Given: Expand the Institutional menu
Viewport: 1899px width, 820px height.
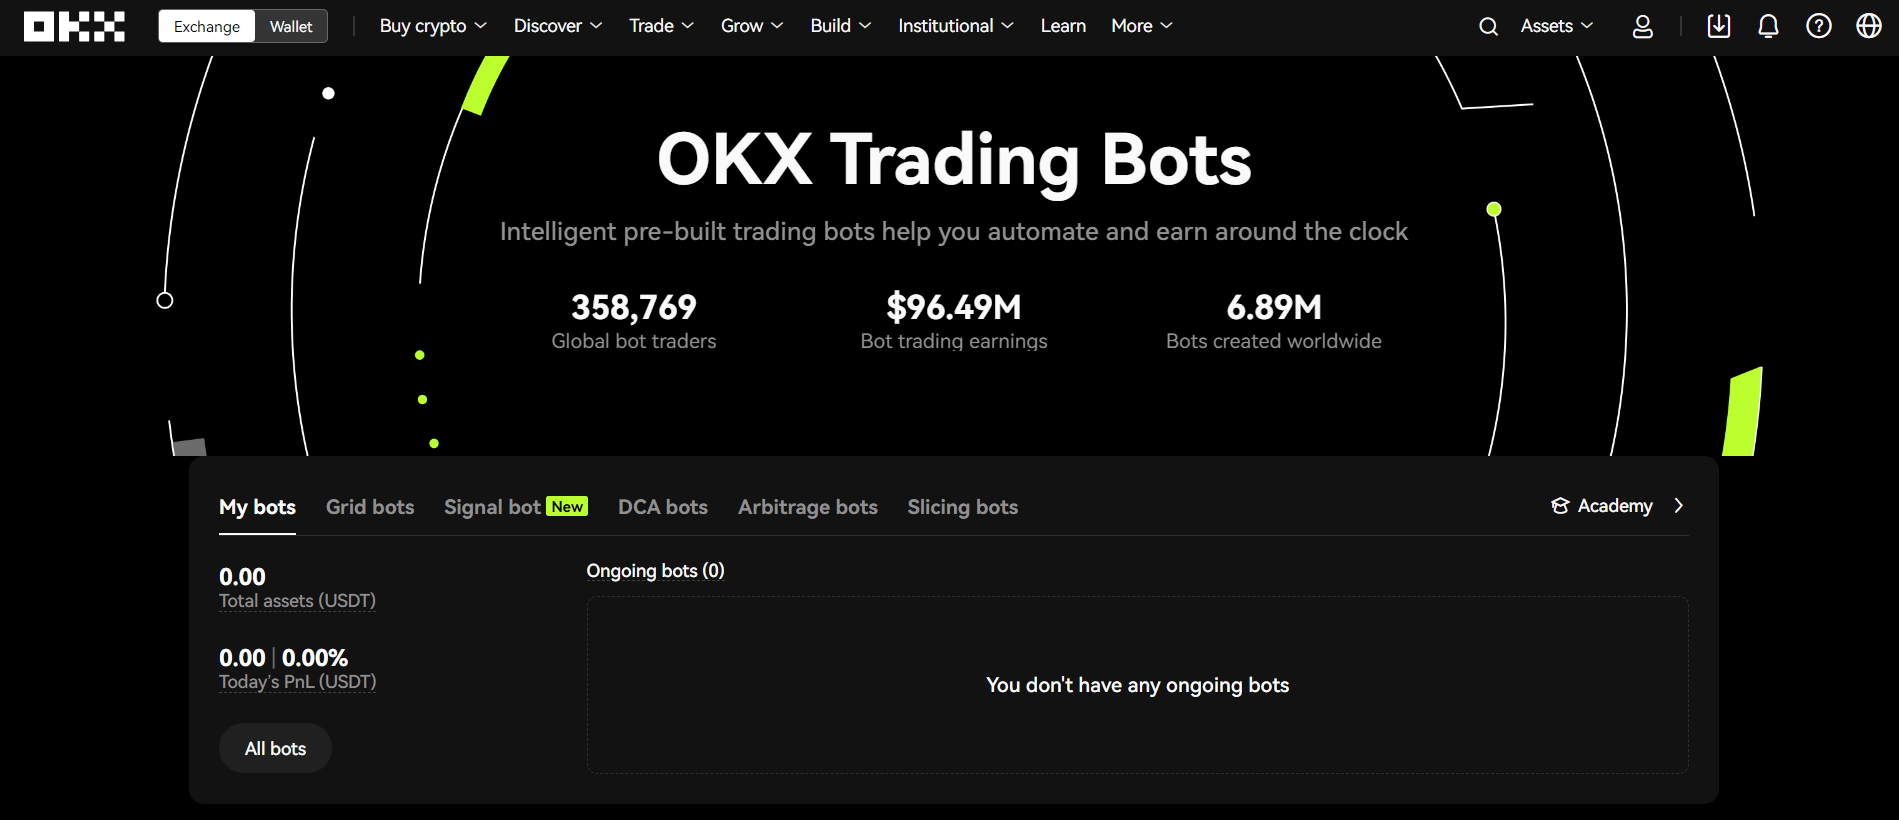Looking at the screenshot, I should click(x=956, y=26).
